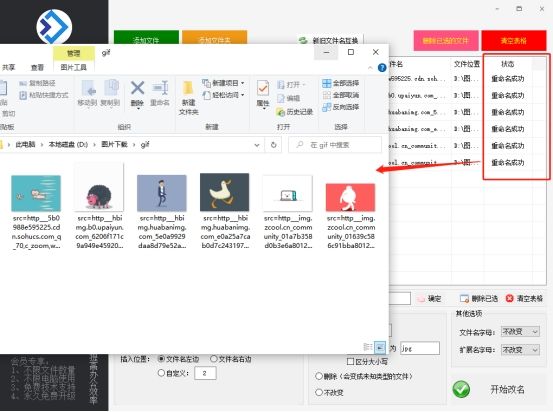
Task: Expand 打开 dropdown in ribbon
Action: (x=304, y=85)
